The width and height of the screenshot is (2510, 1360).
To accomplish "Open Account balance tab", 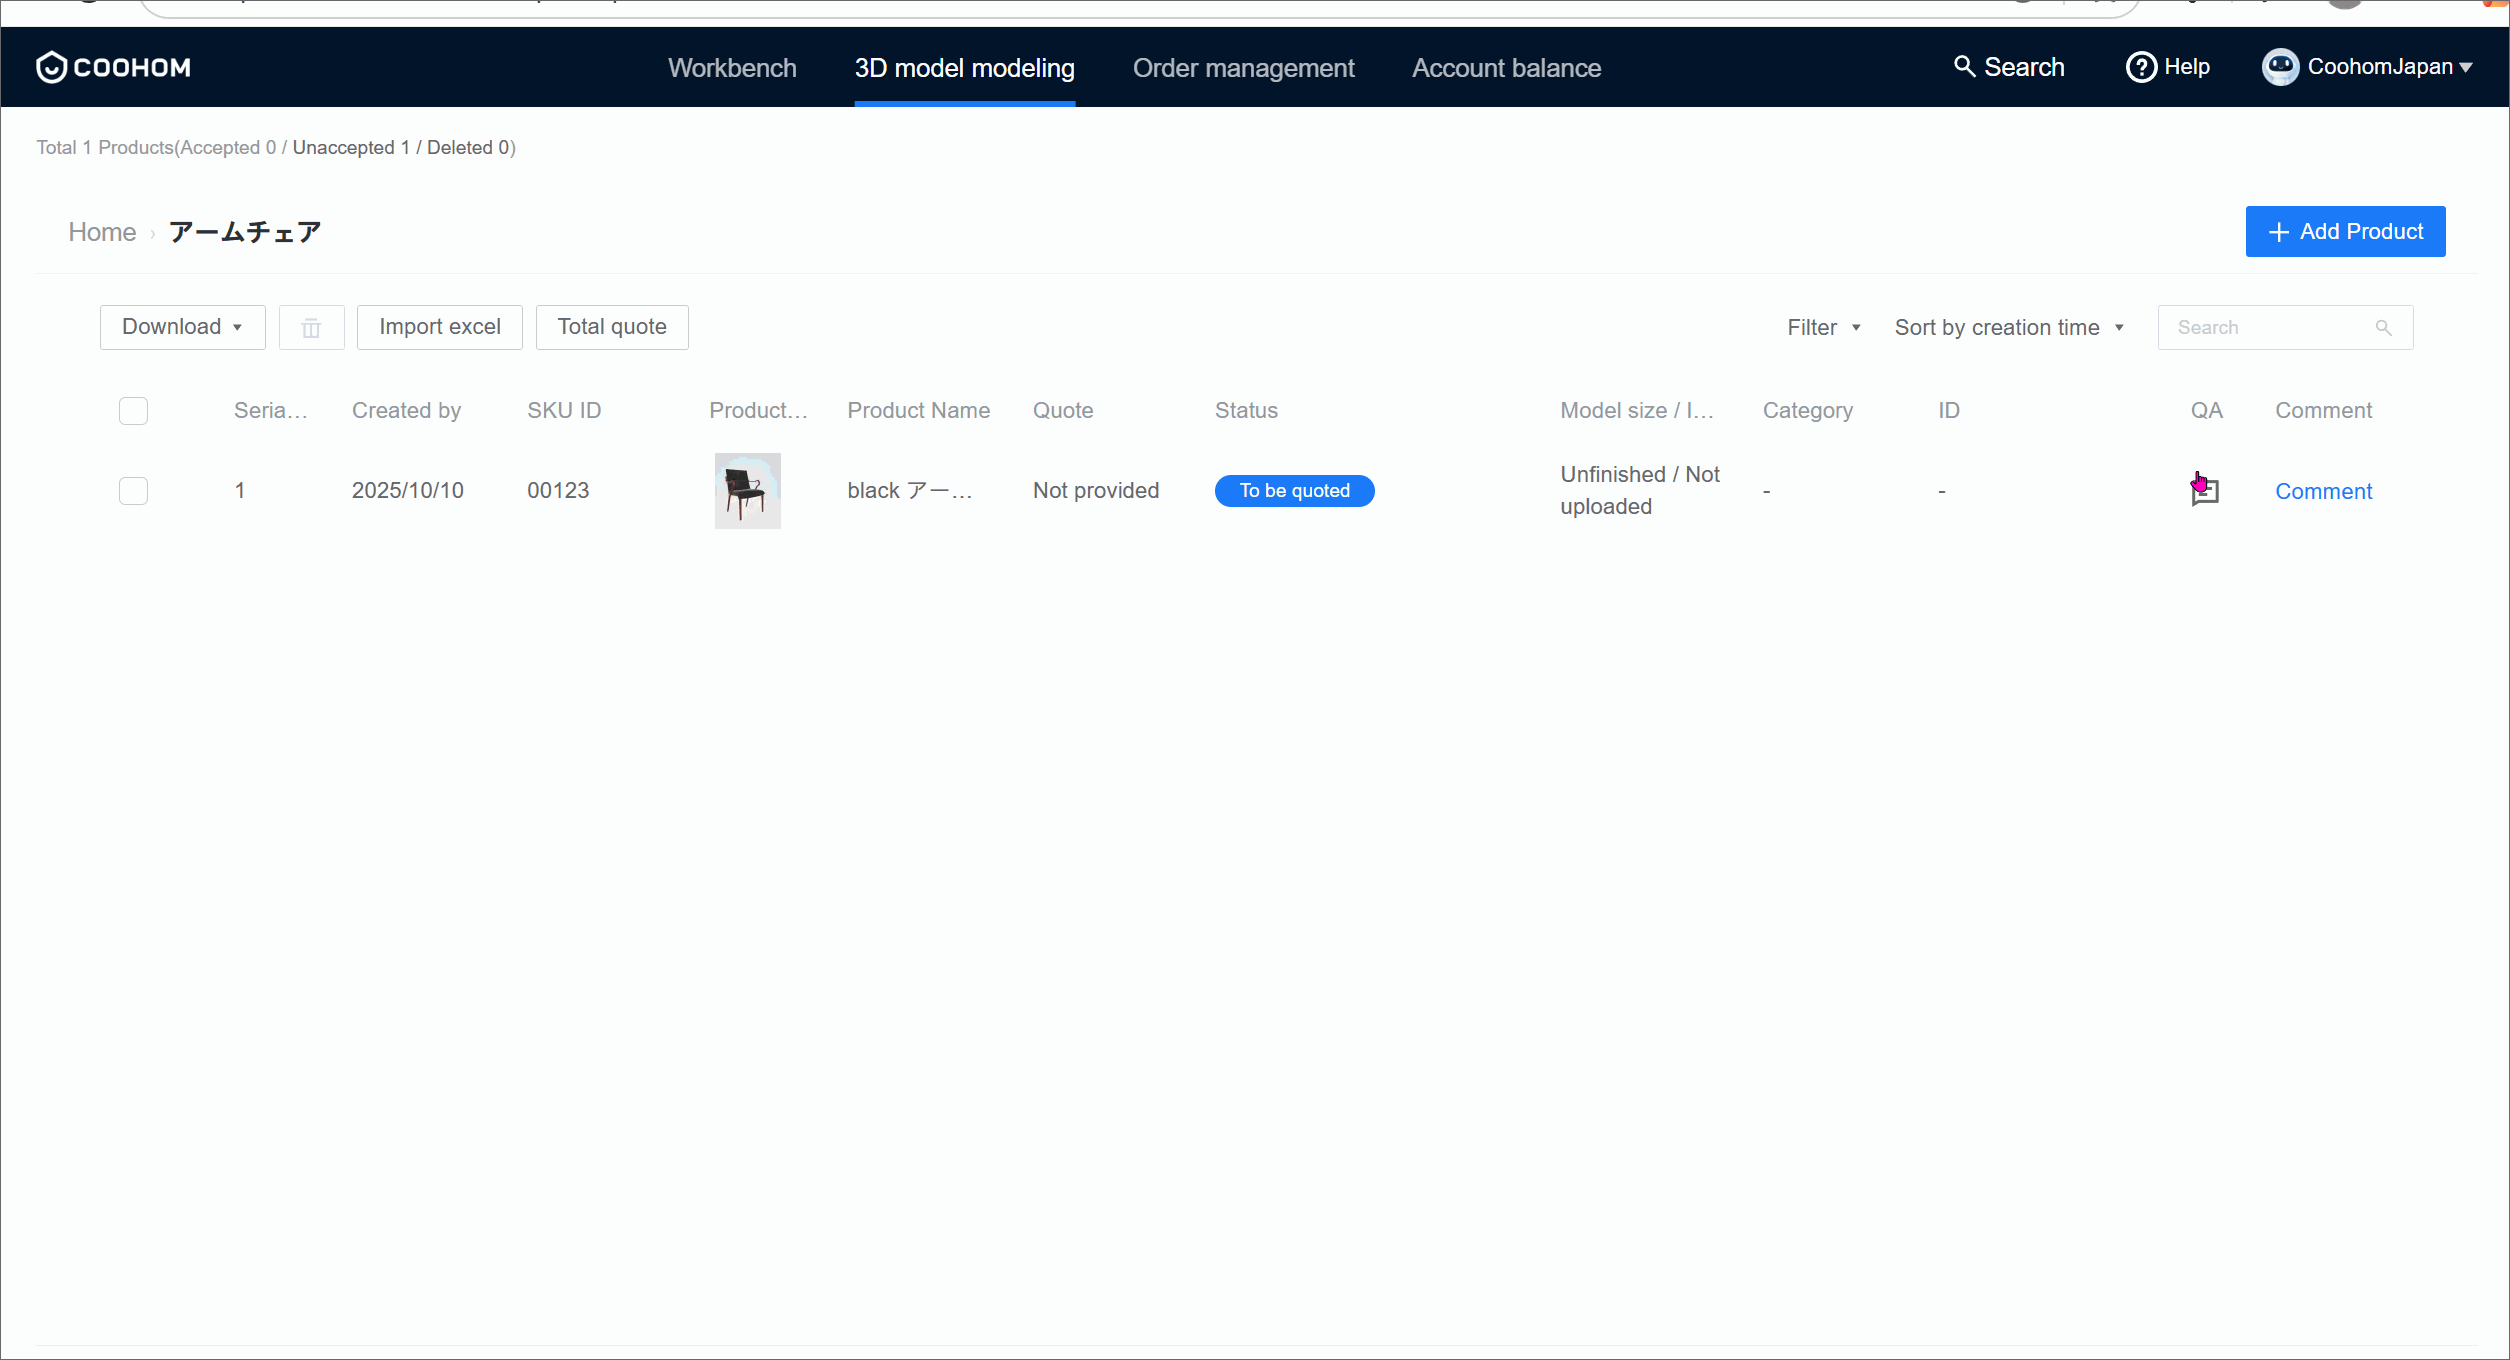I will pyautogui.click(x=1506, y=68).
